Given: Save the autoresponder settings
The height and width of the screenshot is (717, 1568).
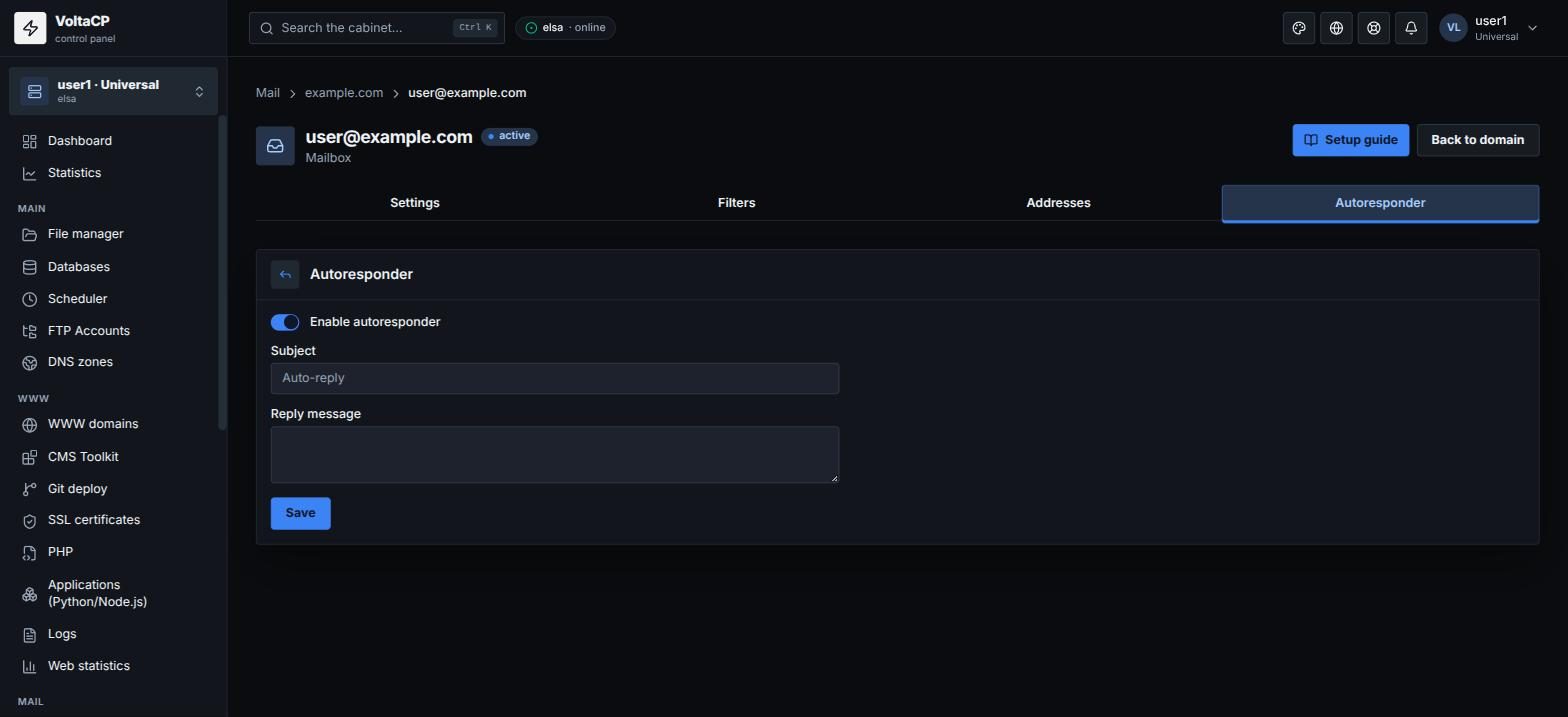Looking at the screenshot, I should [x=300, y=513].
